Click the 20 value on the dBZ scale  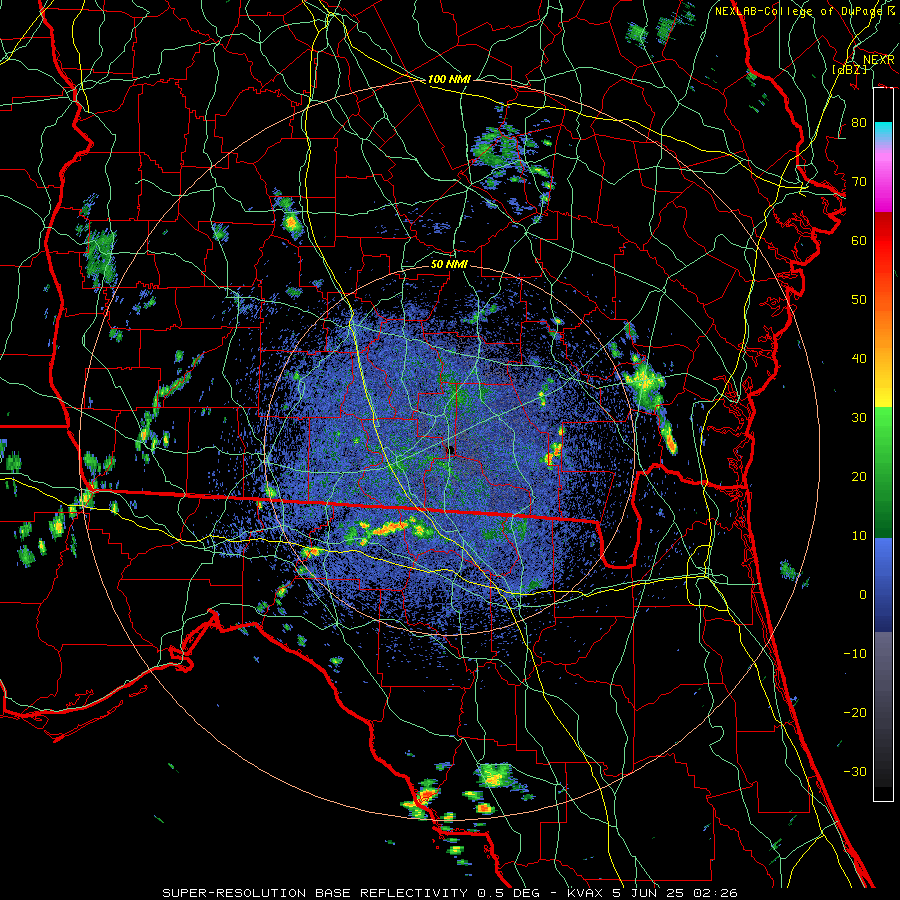pos(859,477)
